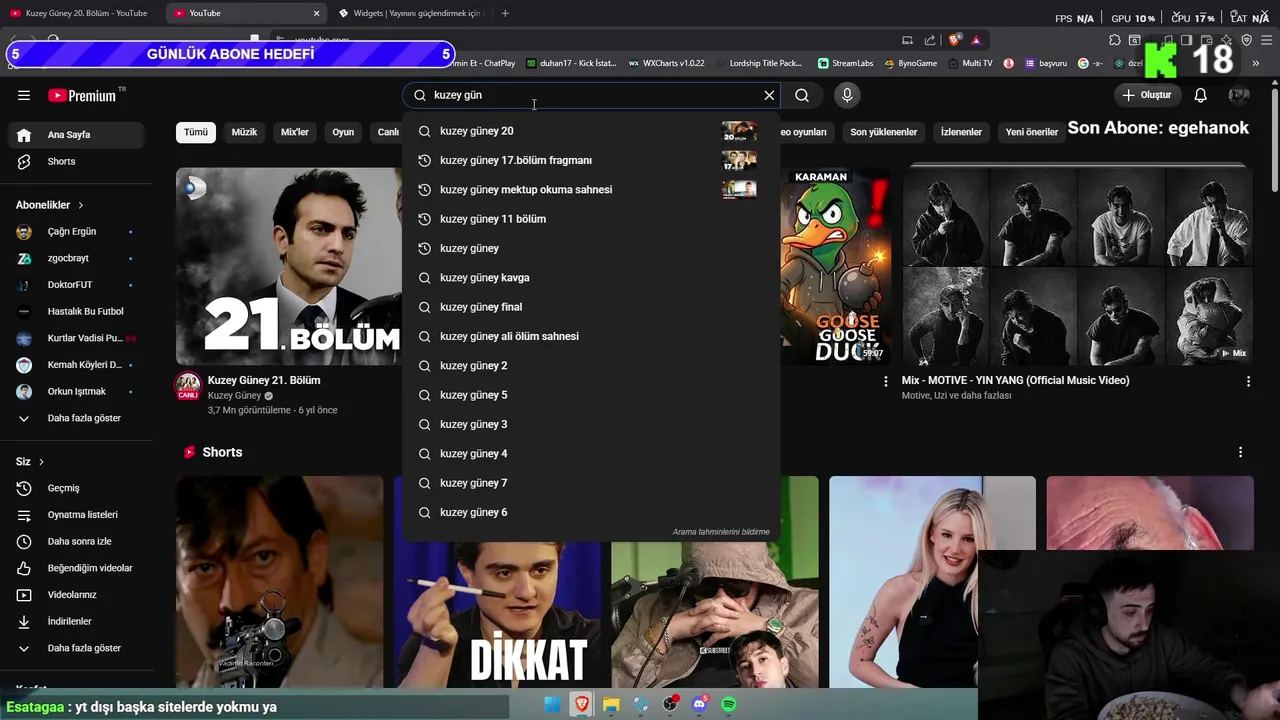Open the DİKKAT short thumbnail
The image size is (1280, 720).
pos(497,582)
